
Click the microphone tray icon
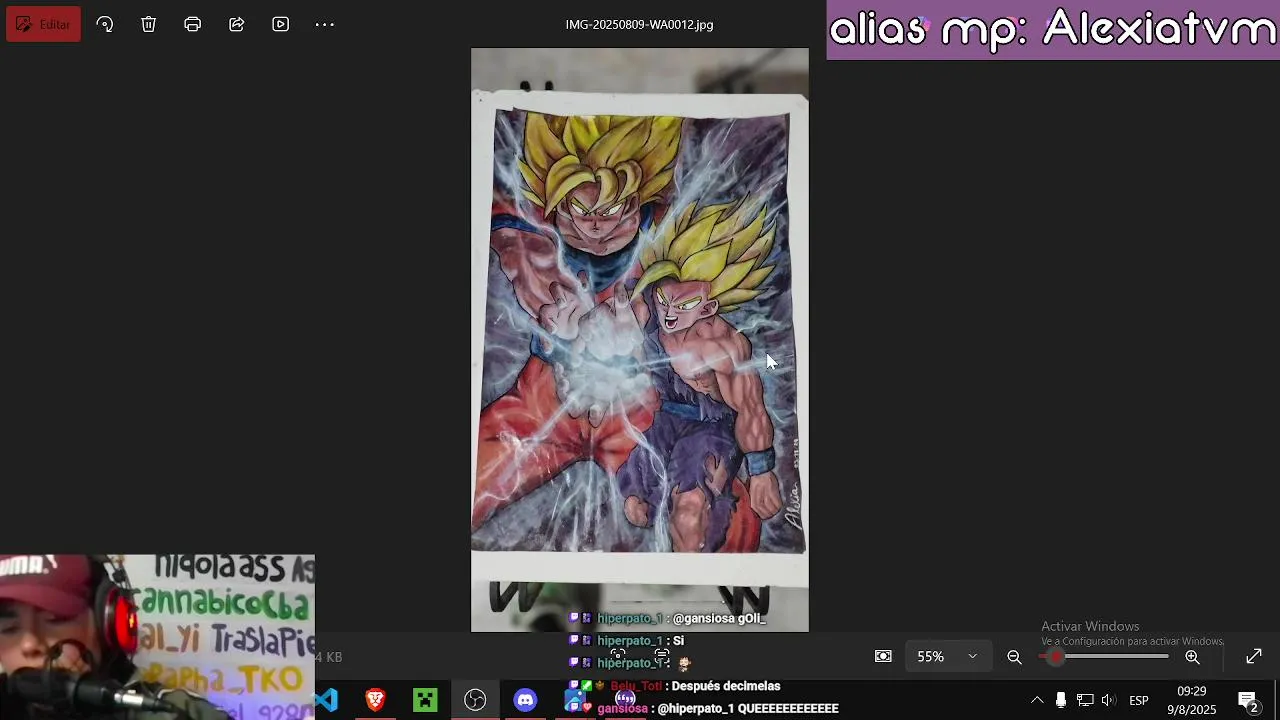click(x=1061, y=700)
